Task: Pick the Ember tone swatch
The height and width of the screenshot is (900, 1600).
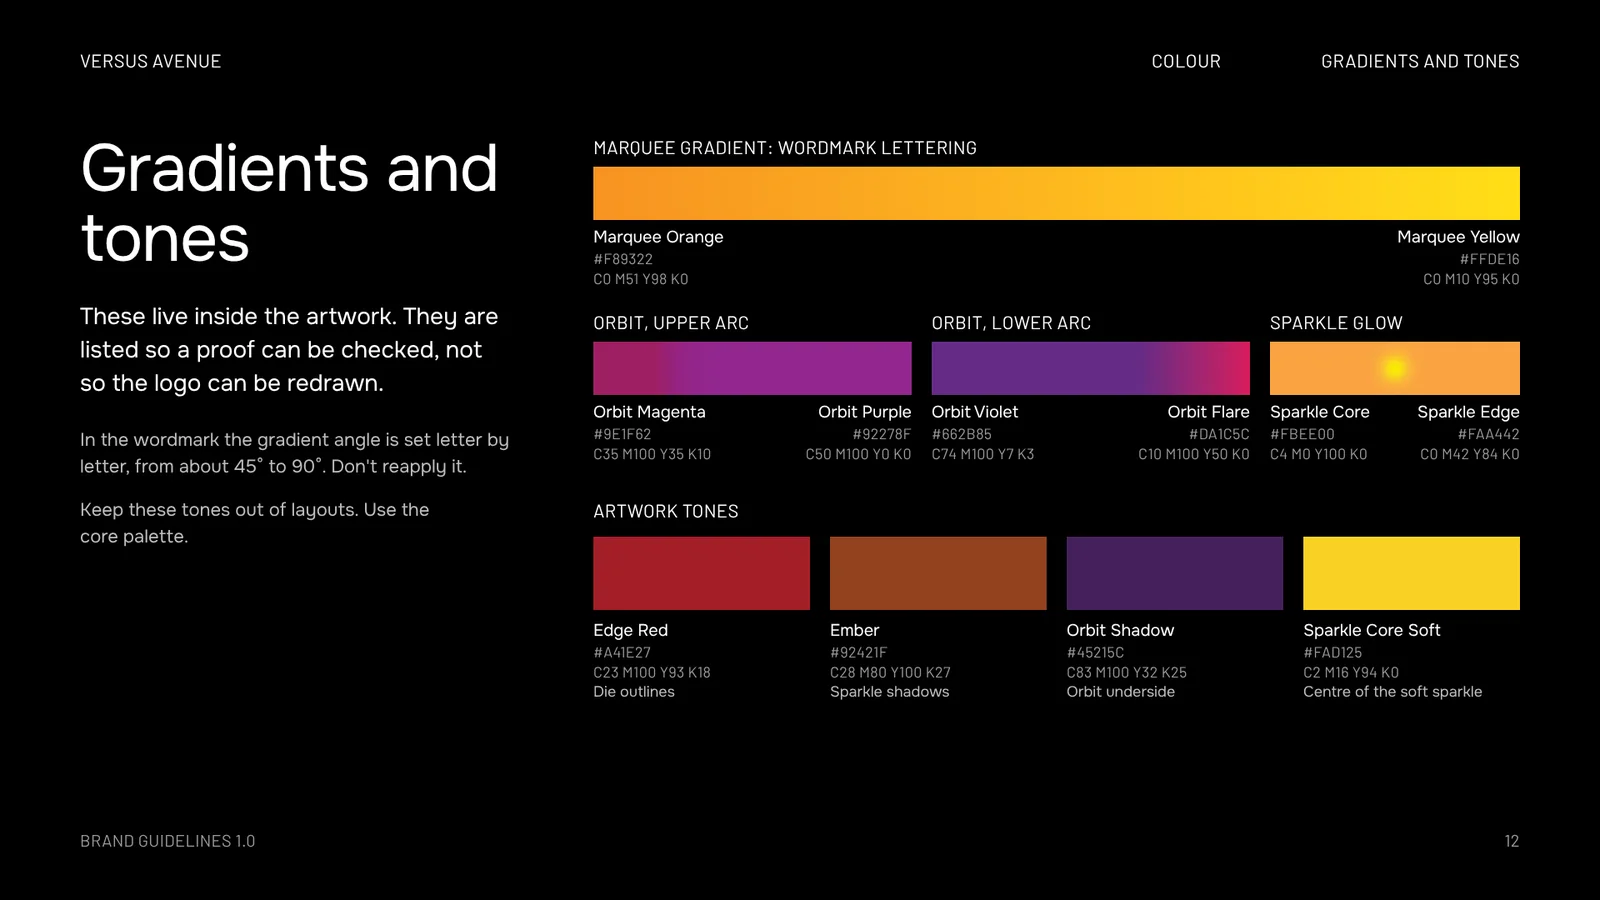Action: [x=938, y=573]
